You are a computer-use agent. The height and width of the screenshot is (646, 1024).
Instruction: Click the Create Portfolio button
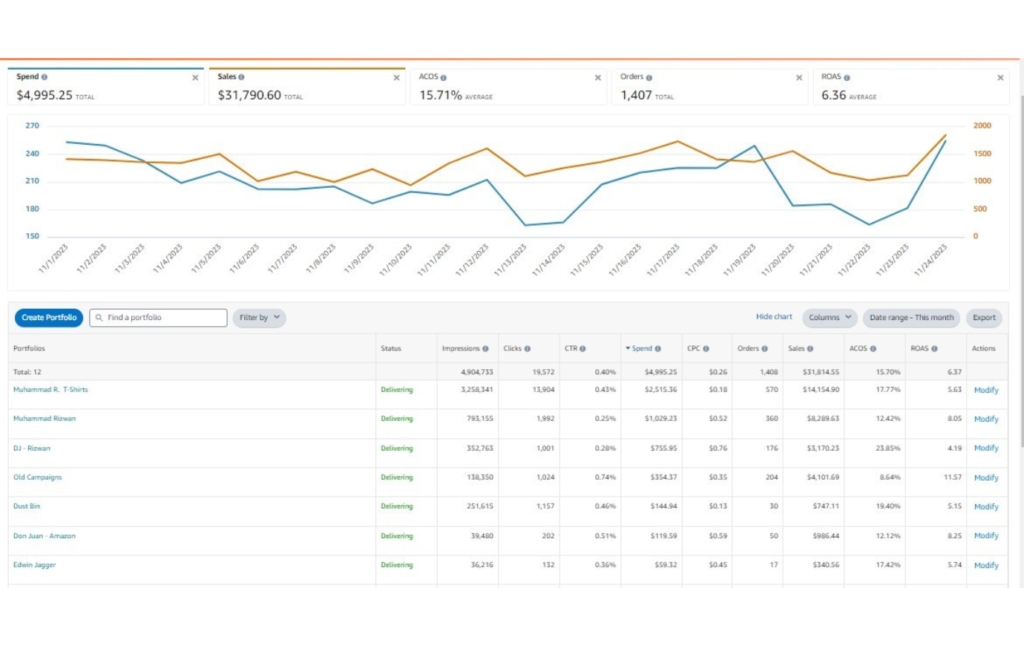[x=49, y=317]
